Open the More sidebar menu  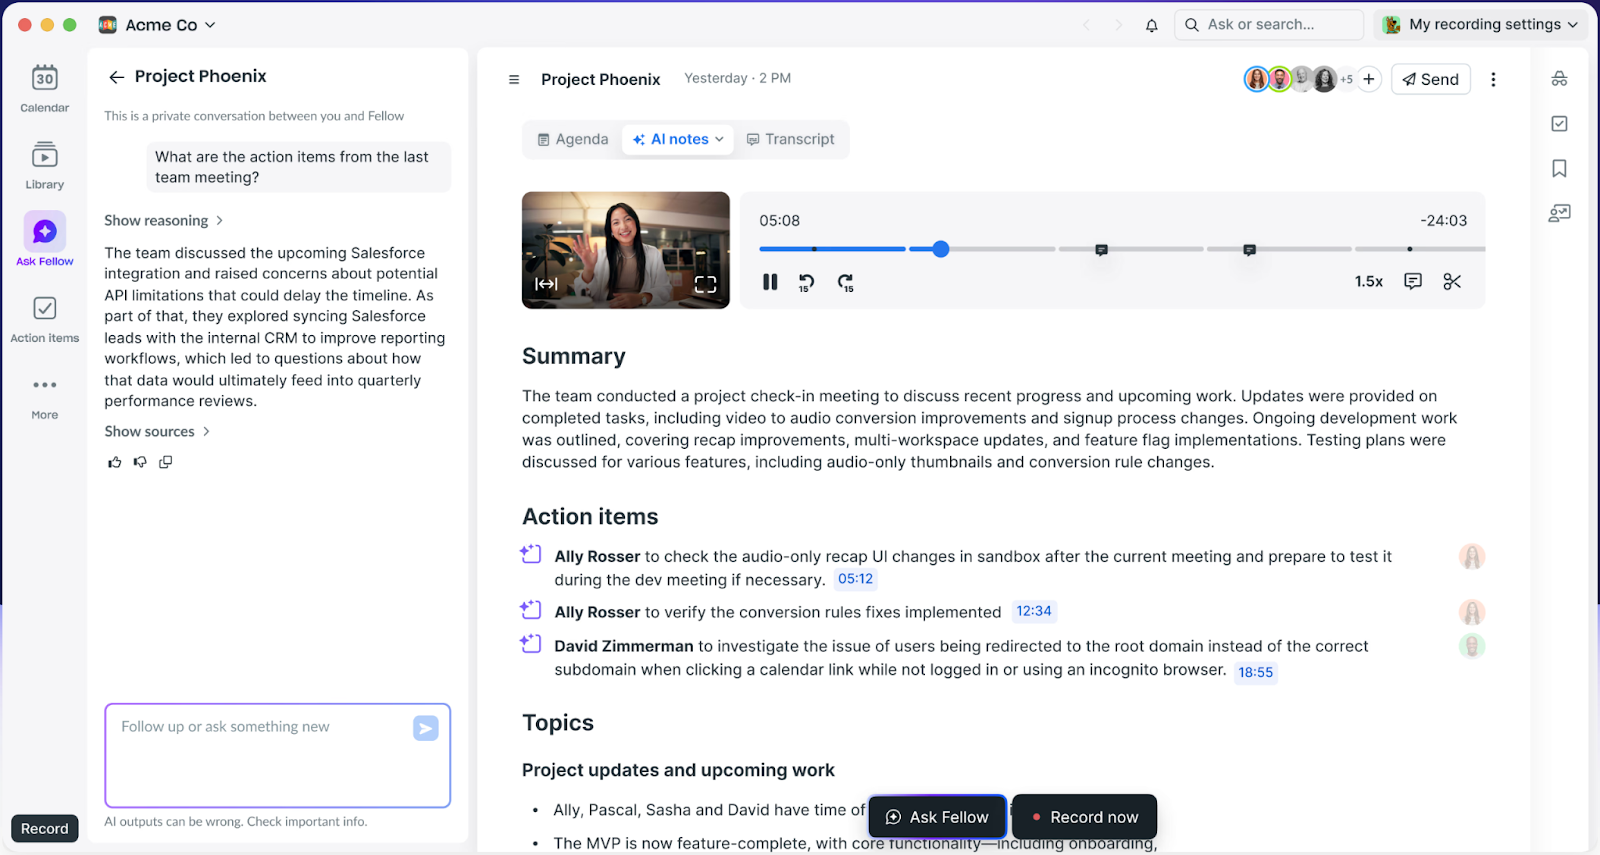(45, 396)
